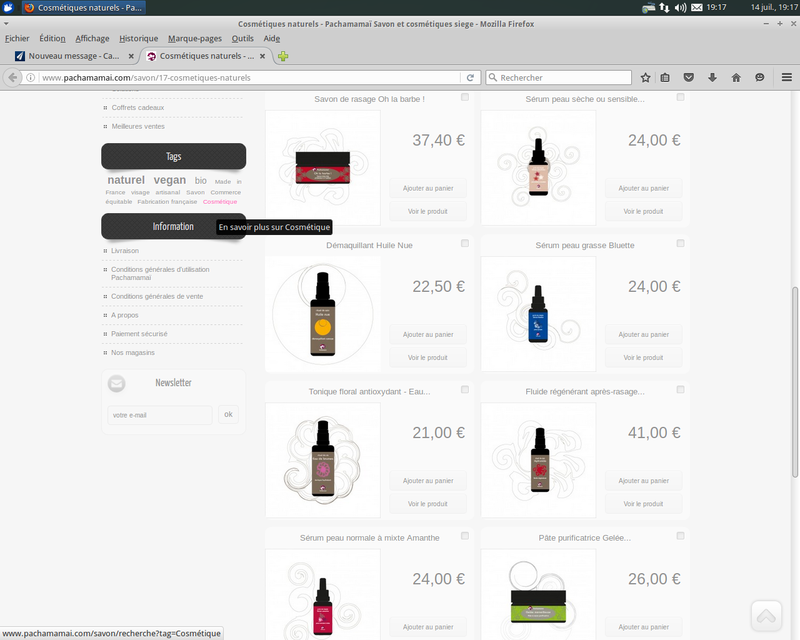Close the Nouveau message tab
Image resolution: width=800 pixels, height=640 pixels.
point(131,56)
